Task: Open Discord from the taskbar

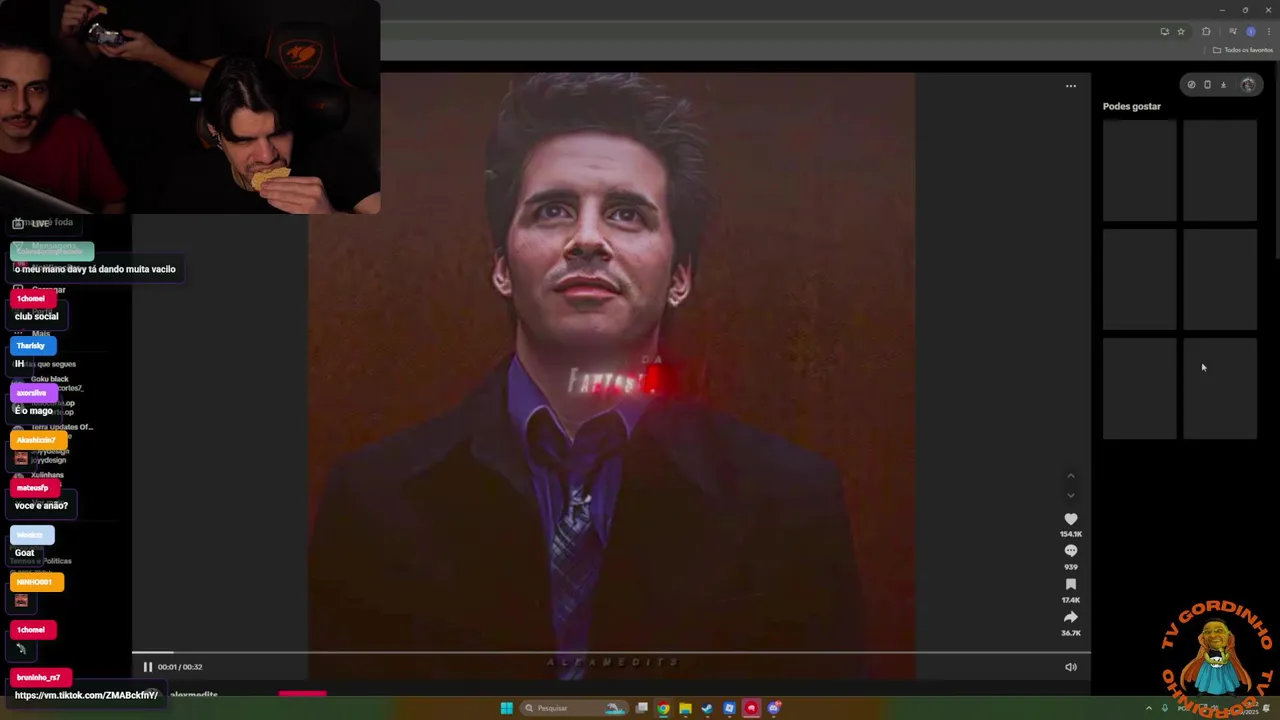Action: pyautogui.click(x=773, y=708)
